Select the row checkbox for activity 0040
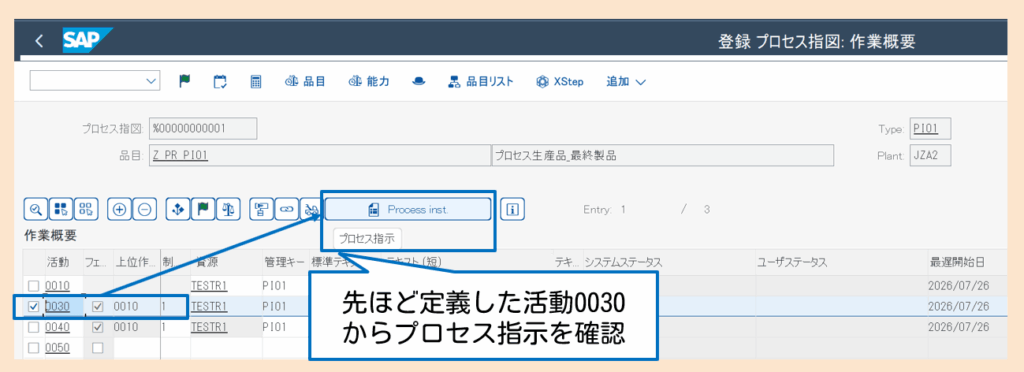This screenshot has width=1024, height=372. [x=33, y=327]
